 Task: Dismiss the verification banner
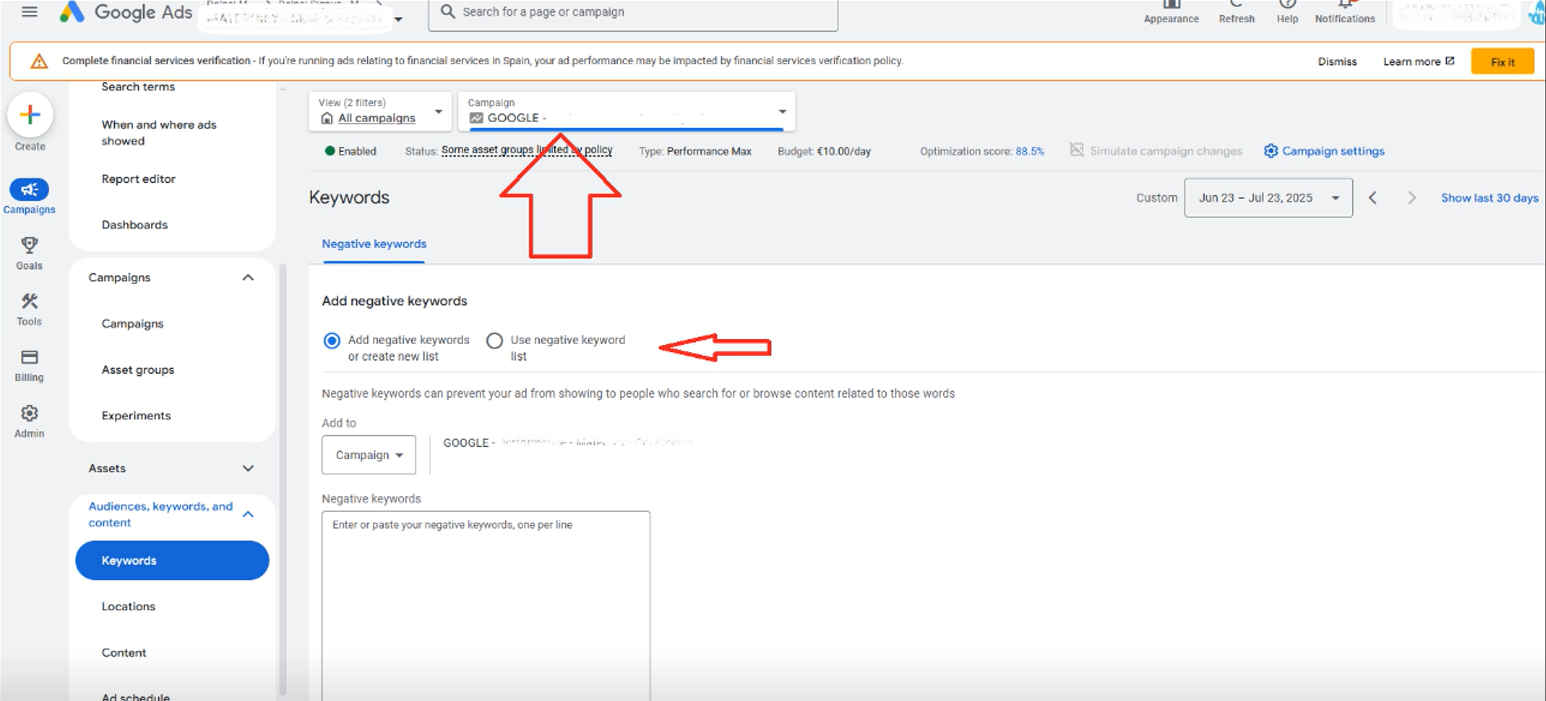1337,62
